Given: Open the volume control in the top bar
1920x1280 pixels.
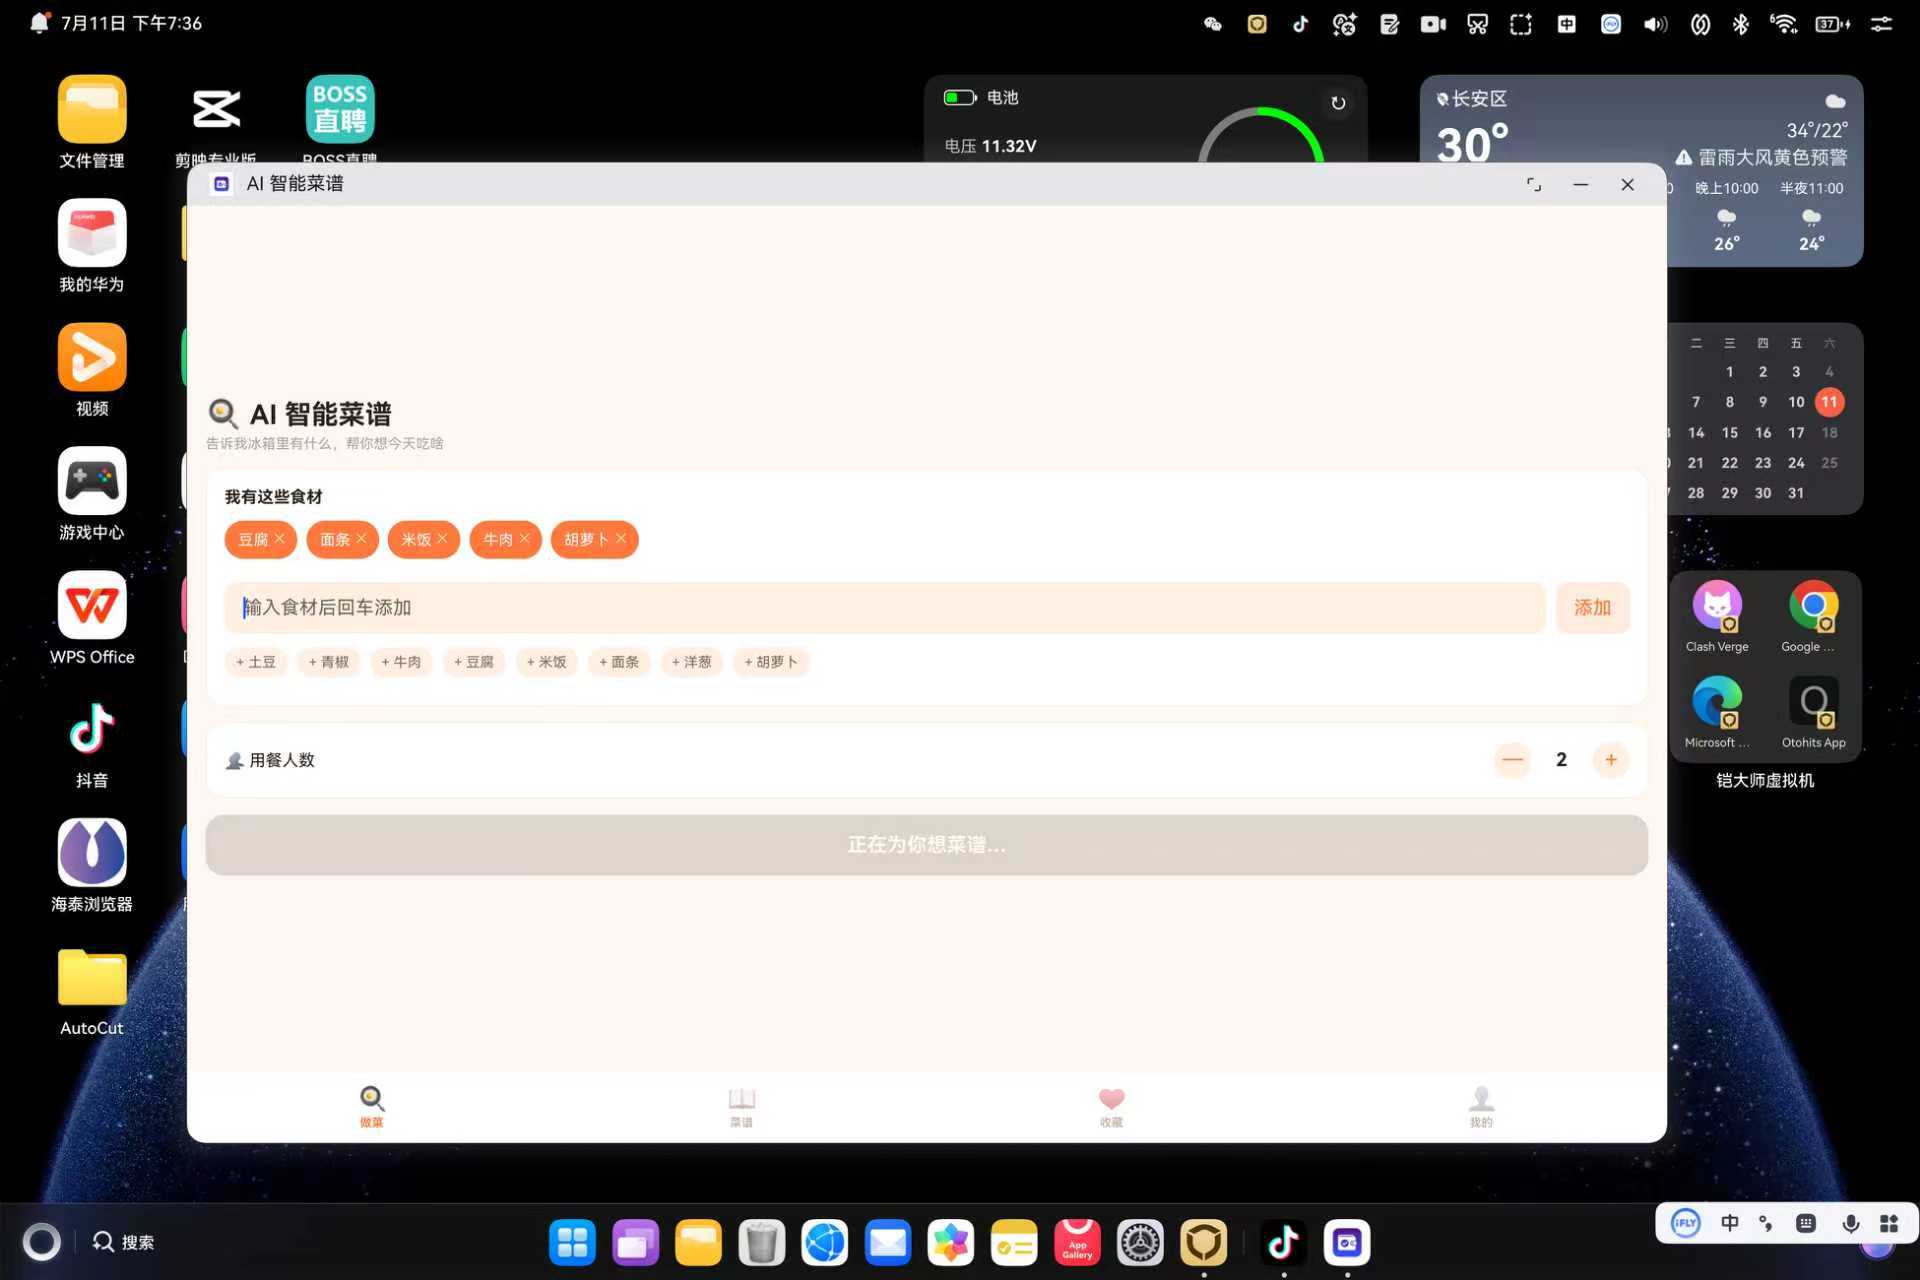Looking at the screenshot, I should [x=1655, y=24].
